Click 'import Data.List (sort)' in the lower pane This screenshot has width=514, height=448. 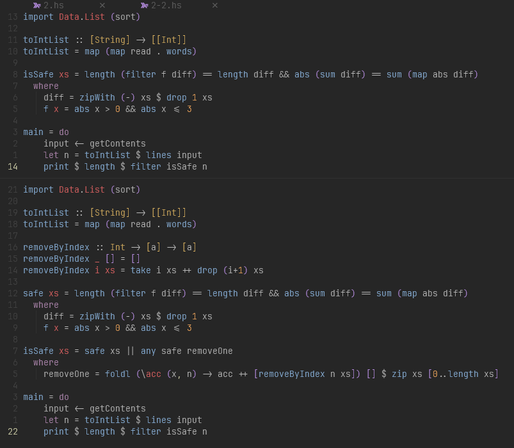coord(82,190)
